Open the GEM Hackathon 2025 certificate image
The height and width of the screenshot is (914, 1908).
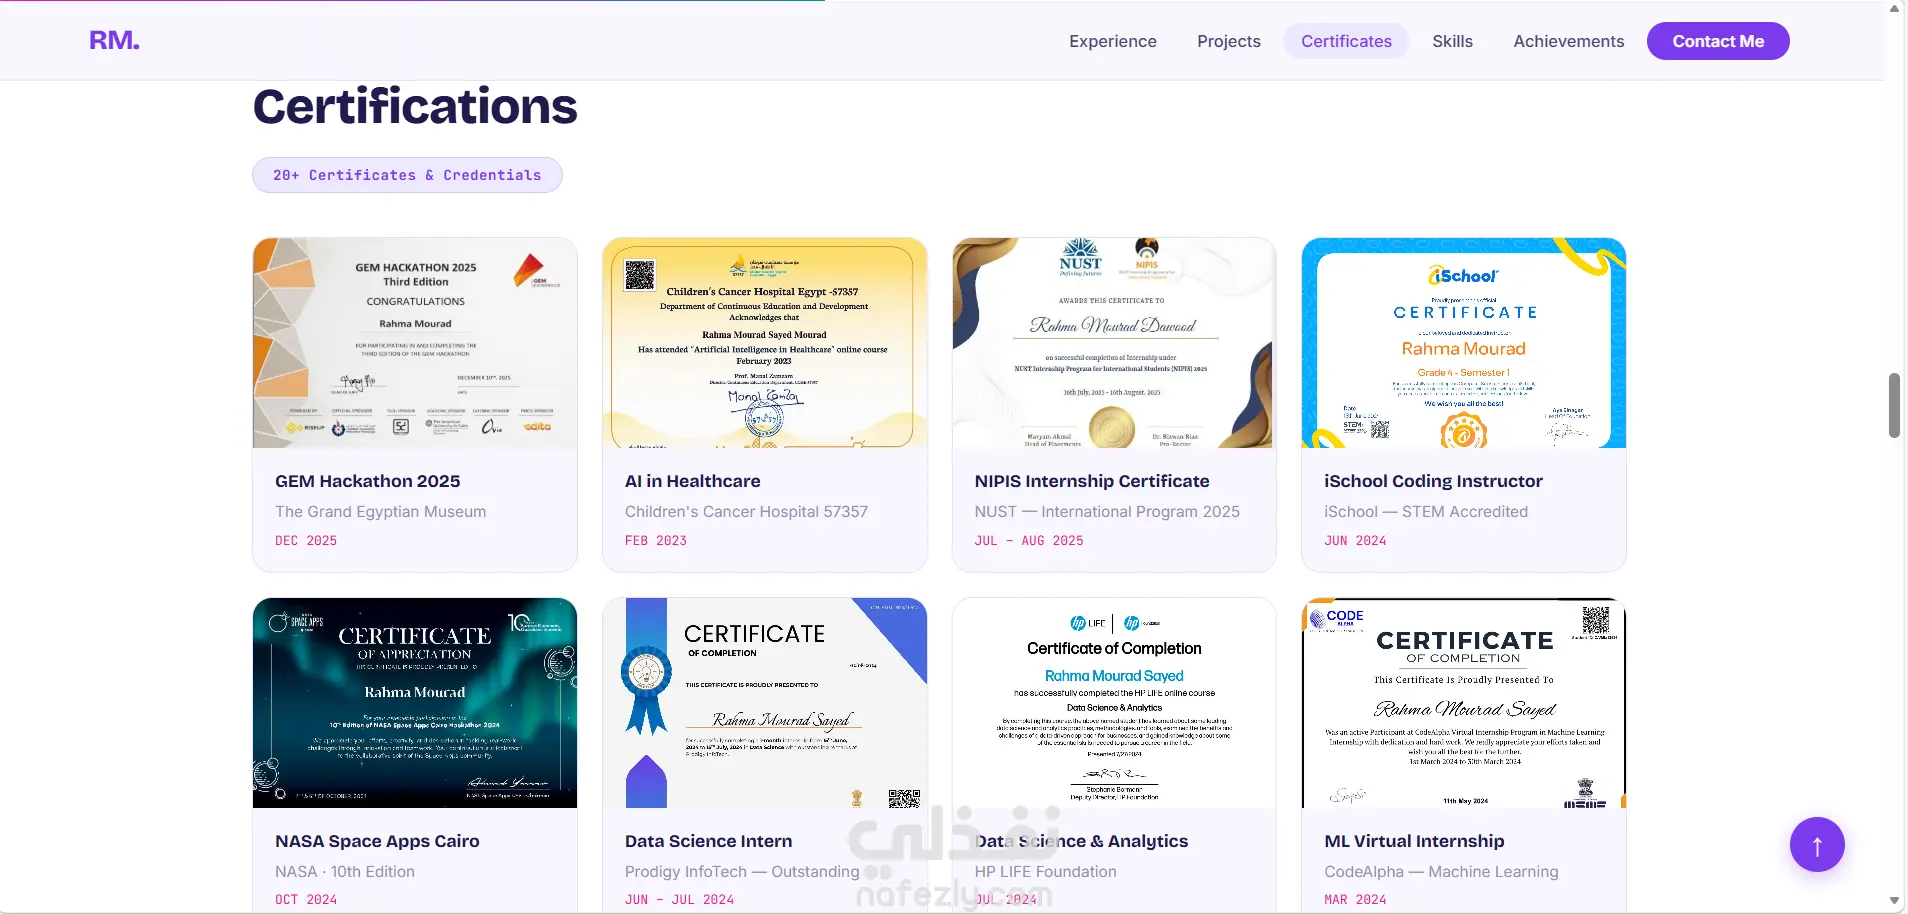click(x=415, y=343)
